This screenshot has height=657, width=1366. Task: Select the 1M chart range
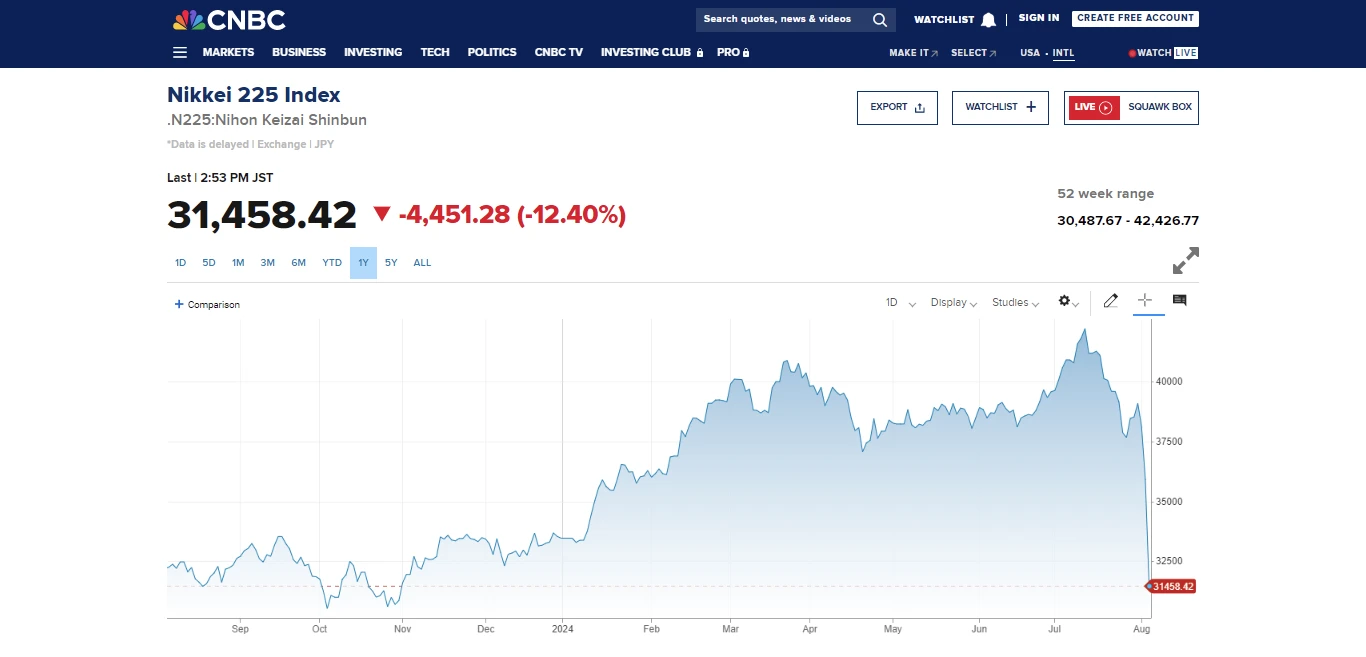coord(238,263)
